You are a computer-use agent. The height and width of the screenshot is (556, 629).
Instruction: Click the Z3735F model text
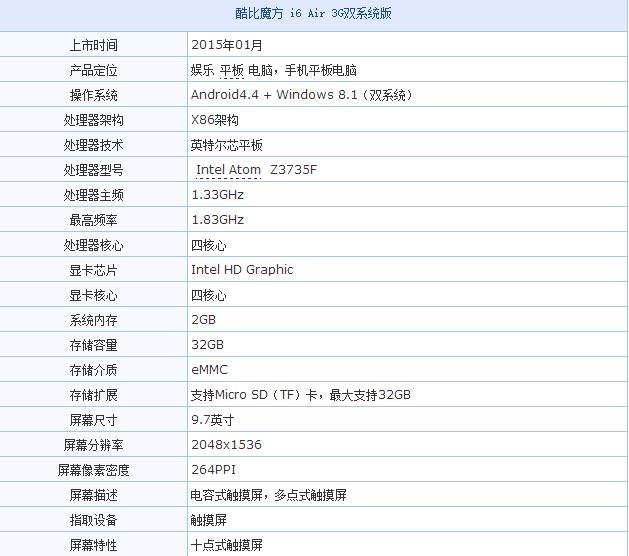point(294,170)
